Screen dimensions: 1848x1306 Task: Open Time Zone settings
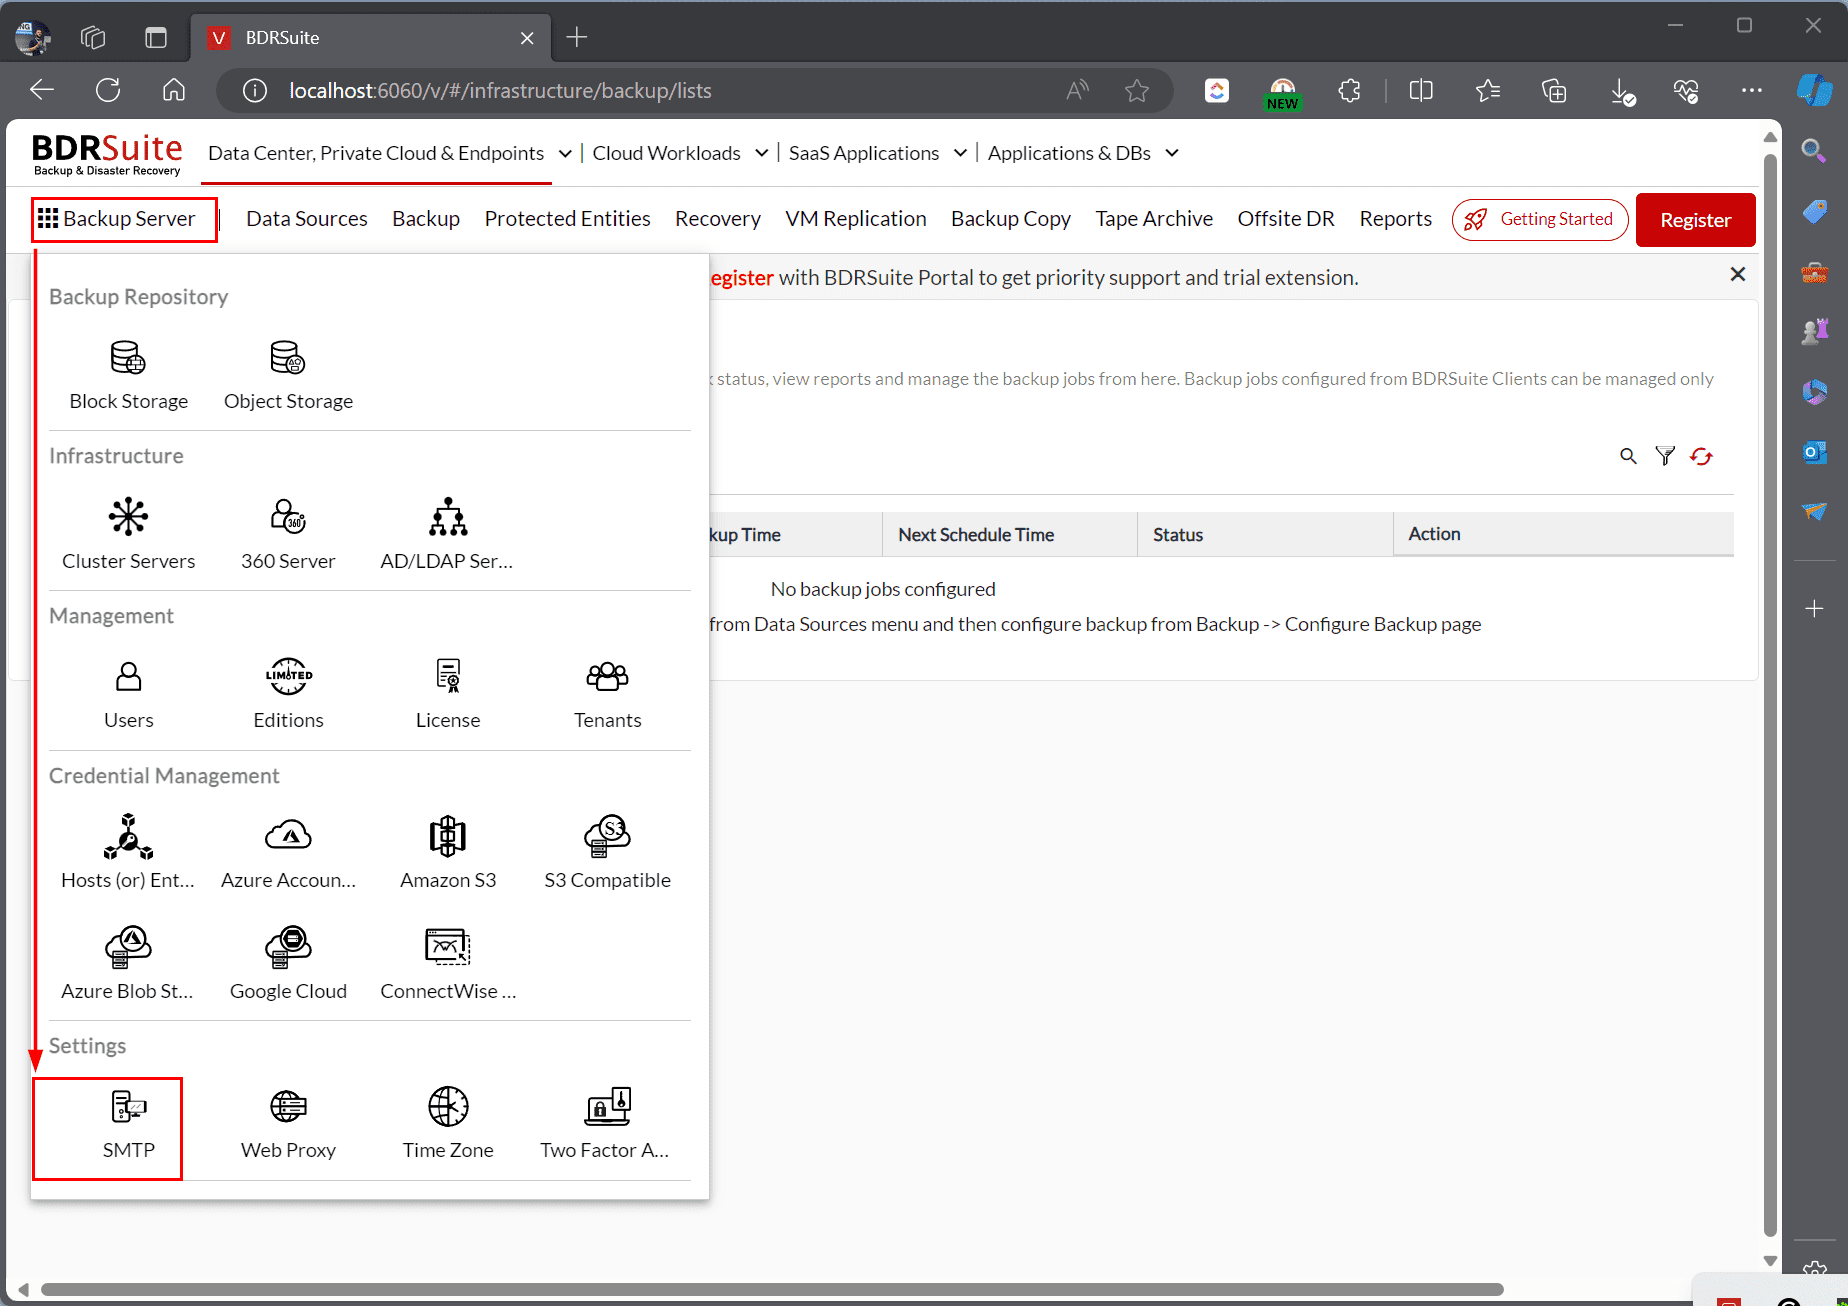(448, 1125)
